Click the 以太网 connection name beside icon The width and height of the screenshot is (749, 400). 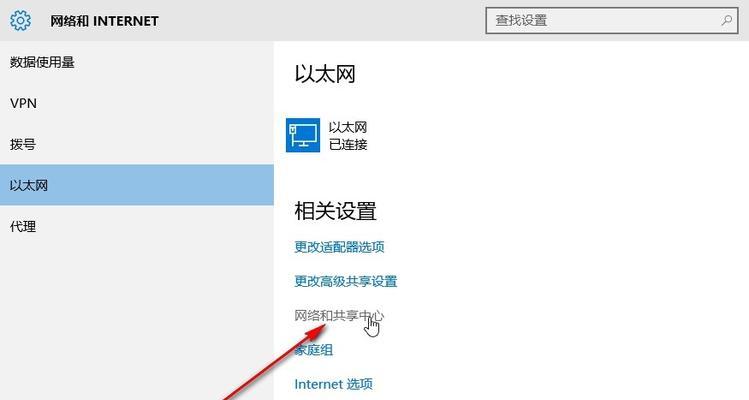[348, 127]
